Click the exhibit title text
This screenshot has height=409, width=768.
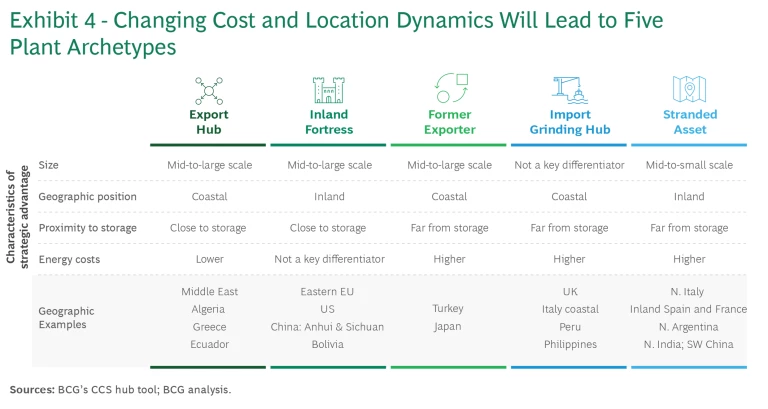(336, 34)
